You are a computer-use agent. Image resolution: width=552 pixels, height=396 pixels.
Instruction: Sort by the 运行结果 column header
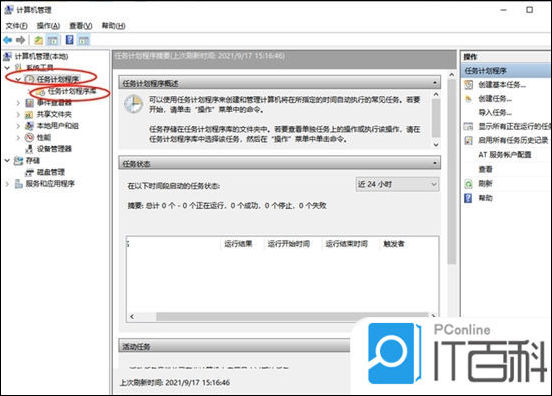click(x=238, y=244)
